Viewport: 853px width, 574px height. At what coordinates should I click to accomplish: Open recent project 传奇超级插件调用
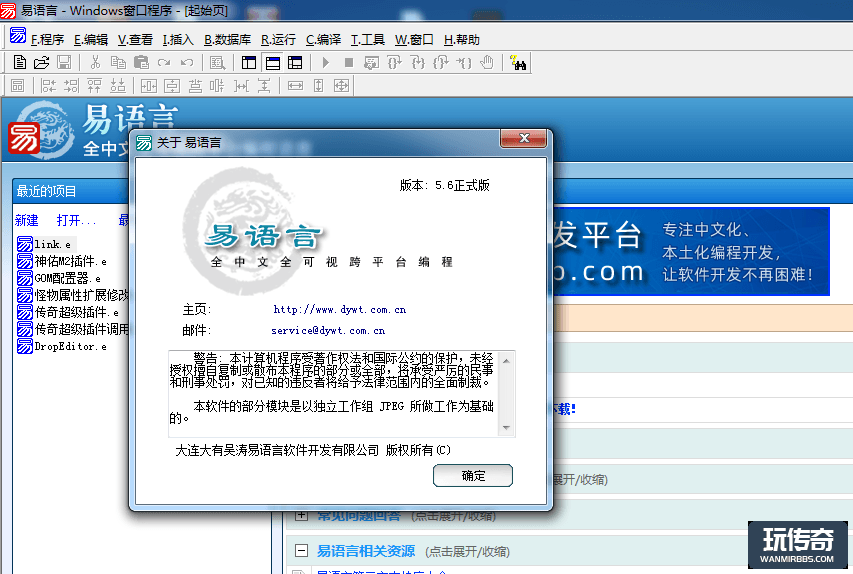[x=73, y=329]
